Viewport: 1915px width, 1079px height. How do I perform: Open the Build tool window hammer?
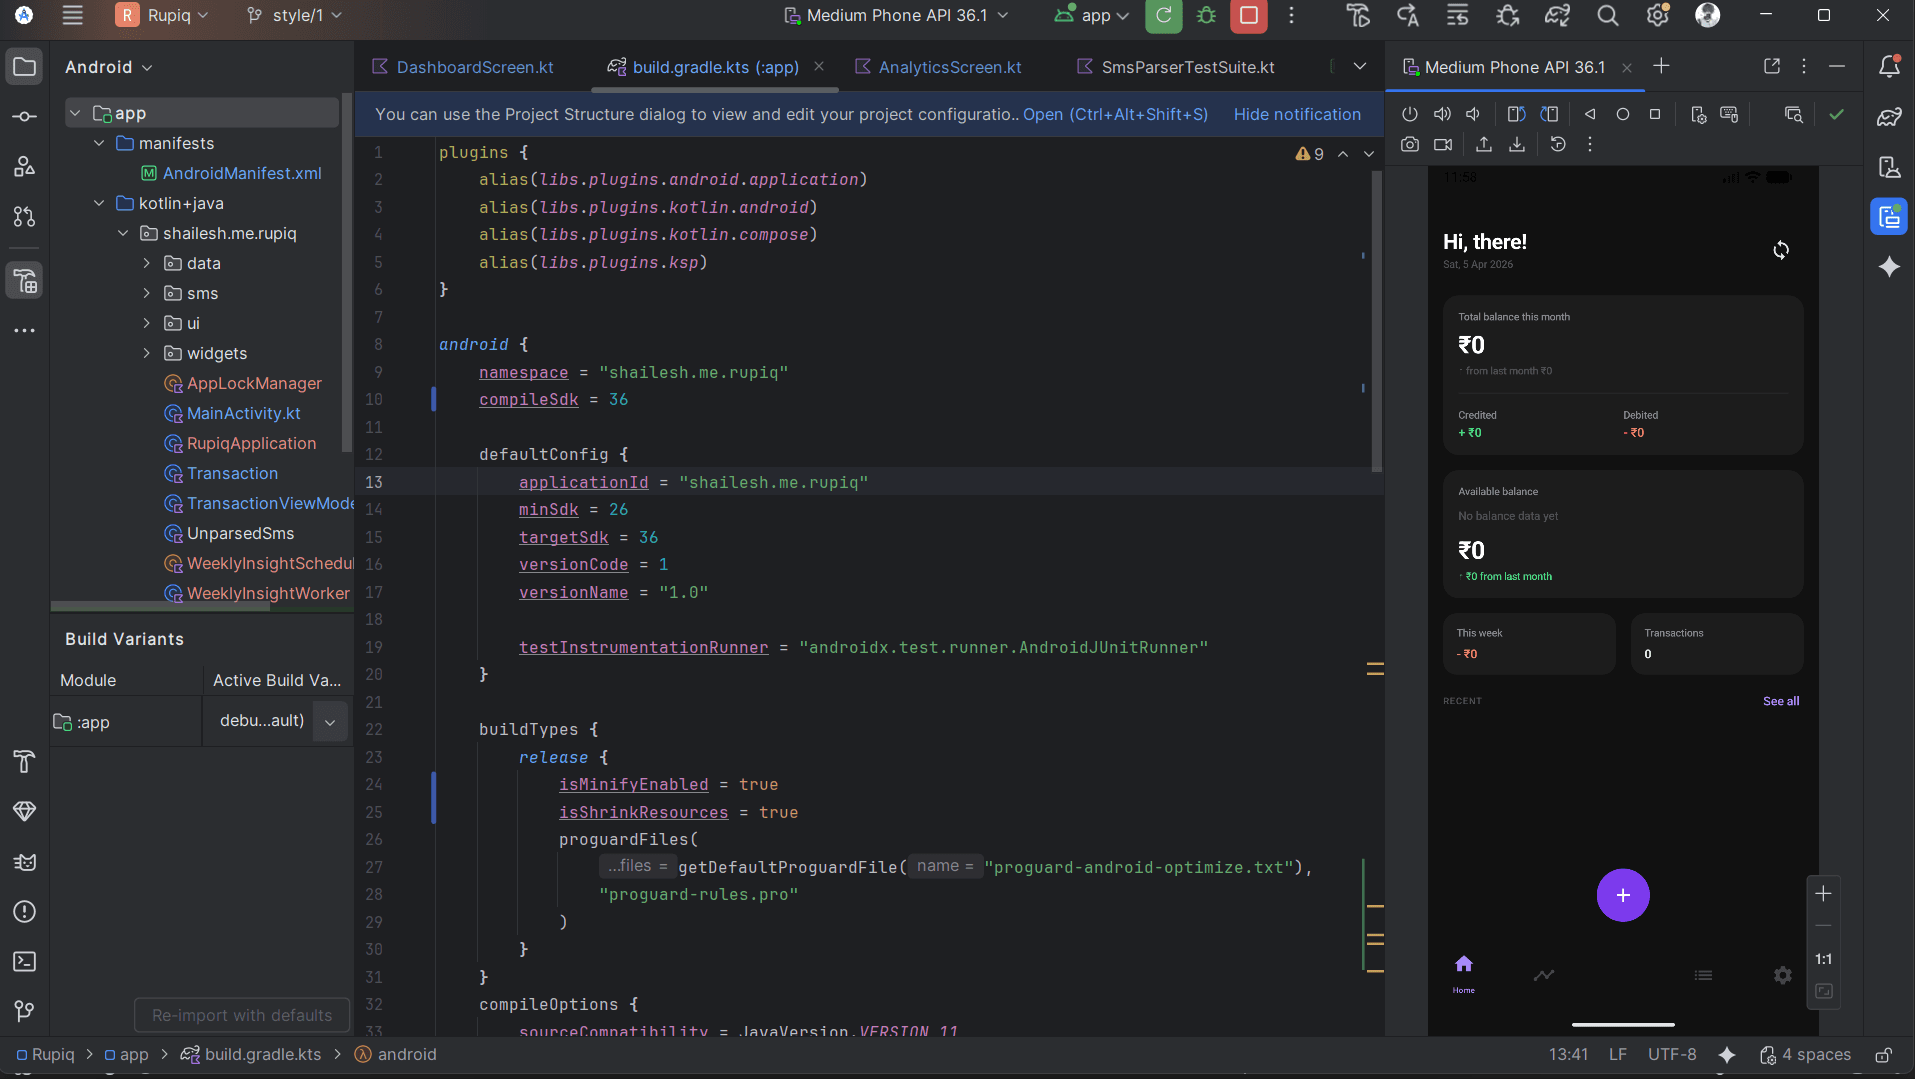coord(25,762)
